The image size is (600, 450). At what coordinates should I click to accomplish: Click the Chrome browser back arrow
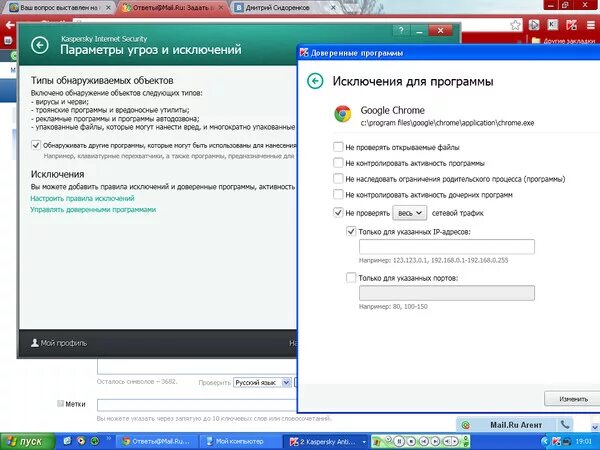pyautogui.click(x=10, y=26)
